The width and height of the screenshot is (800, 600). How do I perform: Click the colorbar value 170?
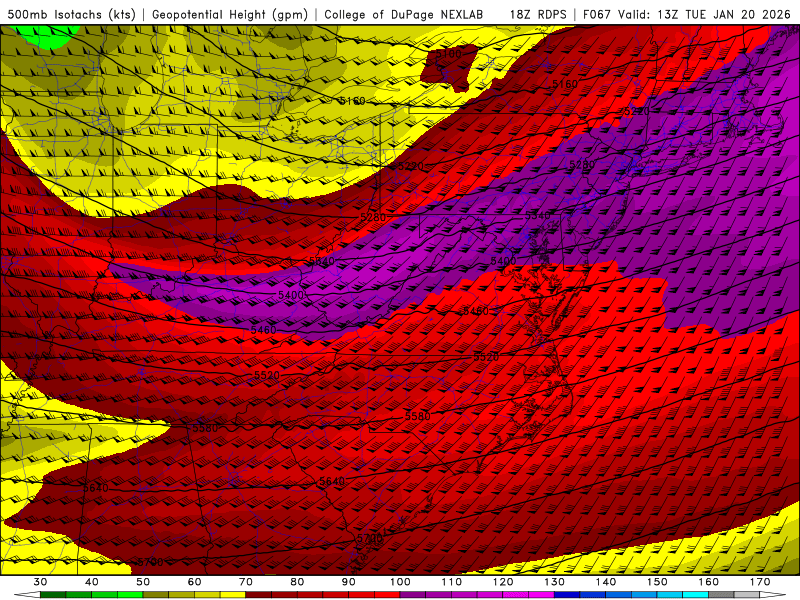click(760, 582)
